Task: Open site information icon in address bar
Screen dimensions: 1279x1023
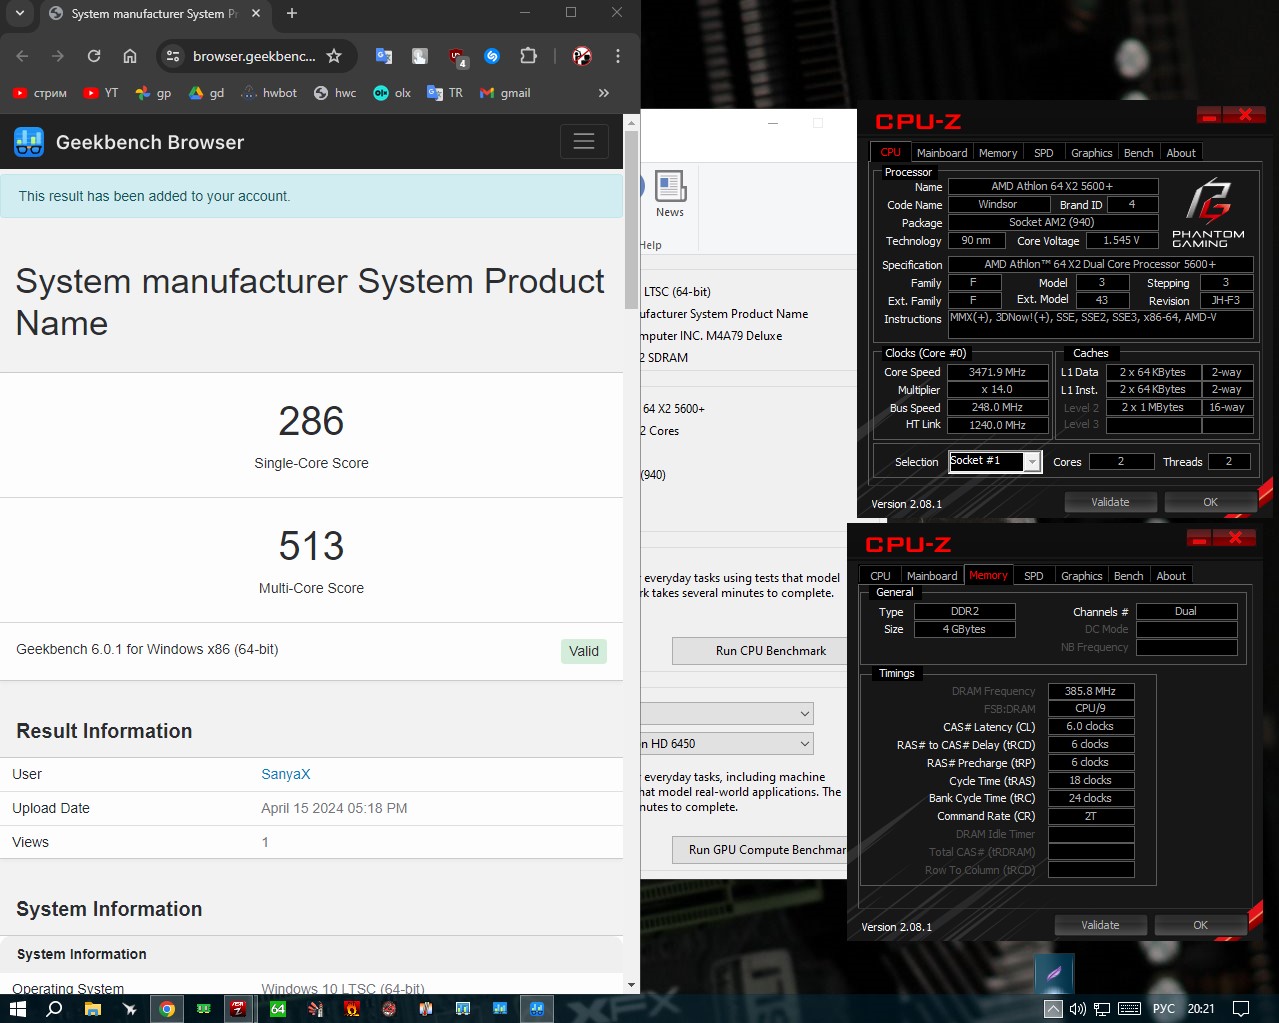Action: click(173, 56)
